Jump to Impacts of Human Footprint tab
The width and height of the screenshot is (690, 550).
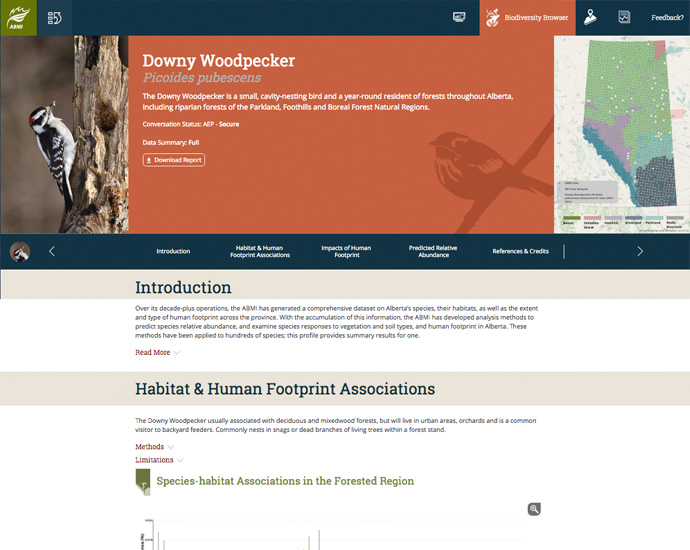click(x=346, y=251)
